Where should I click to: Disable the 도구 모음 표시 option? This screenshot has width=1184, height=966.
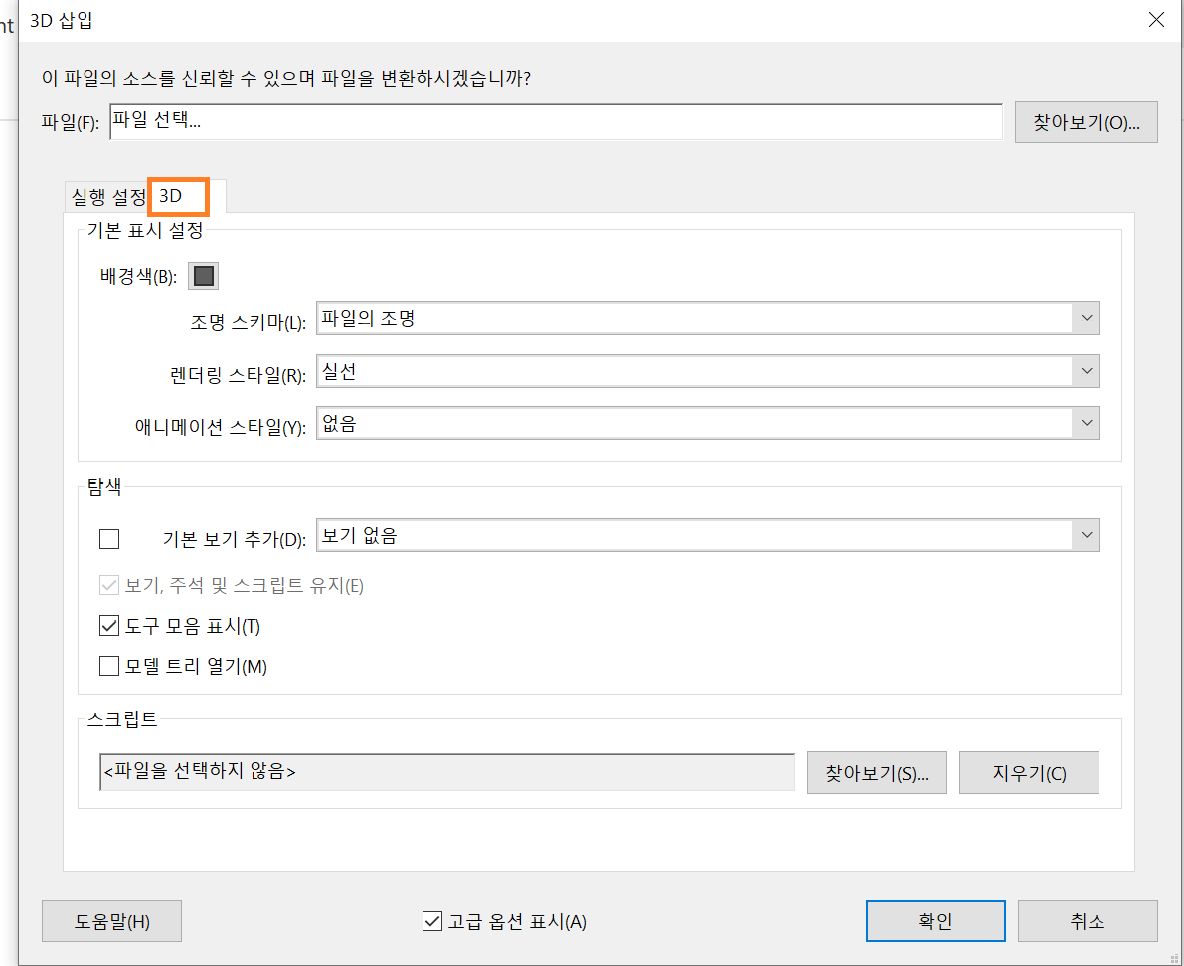pos(109,626)
